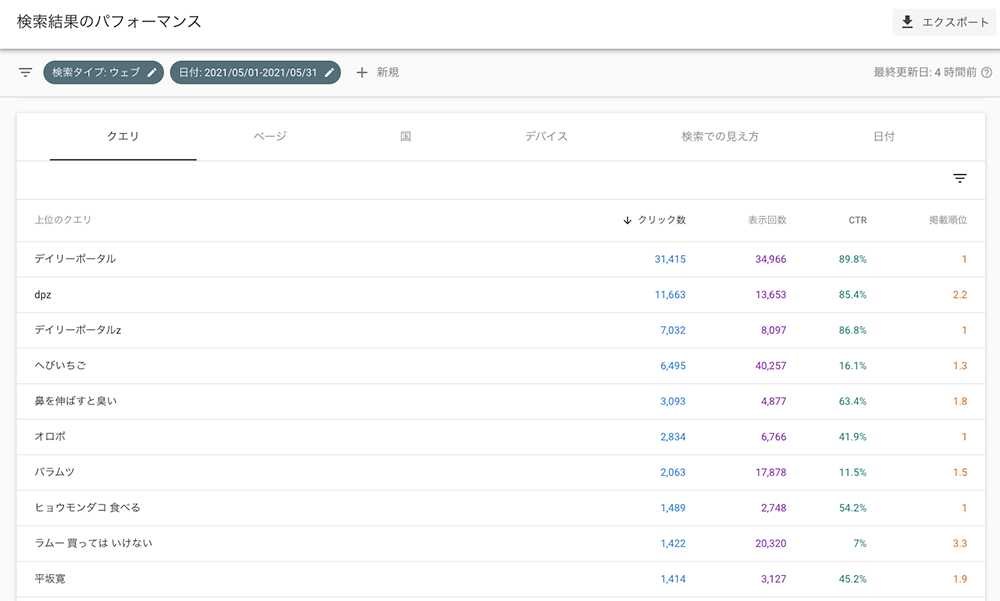Click the 11.5% CTR value
Viewport: 1000px width, 601px height.
click(x=853, y=473)
